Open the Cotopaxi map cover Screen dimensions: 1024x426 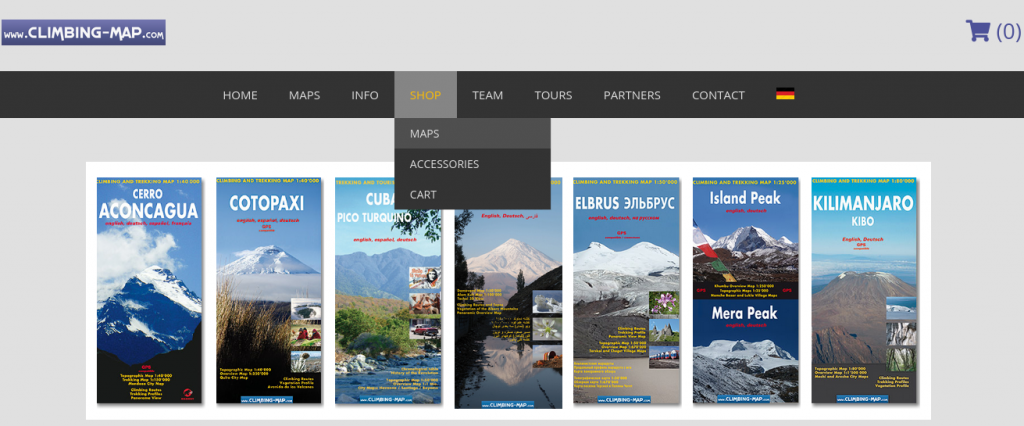268,290
